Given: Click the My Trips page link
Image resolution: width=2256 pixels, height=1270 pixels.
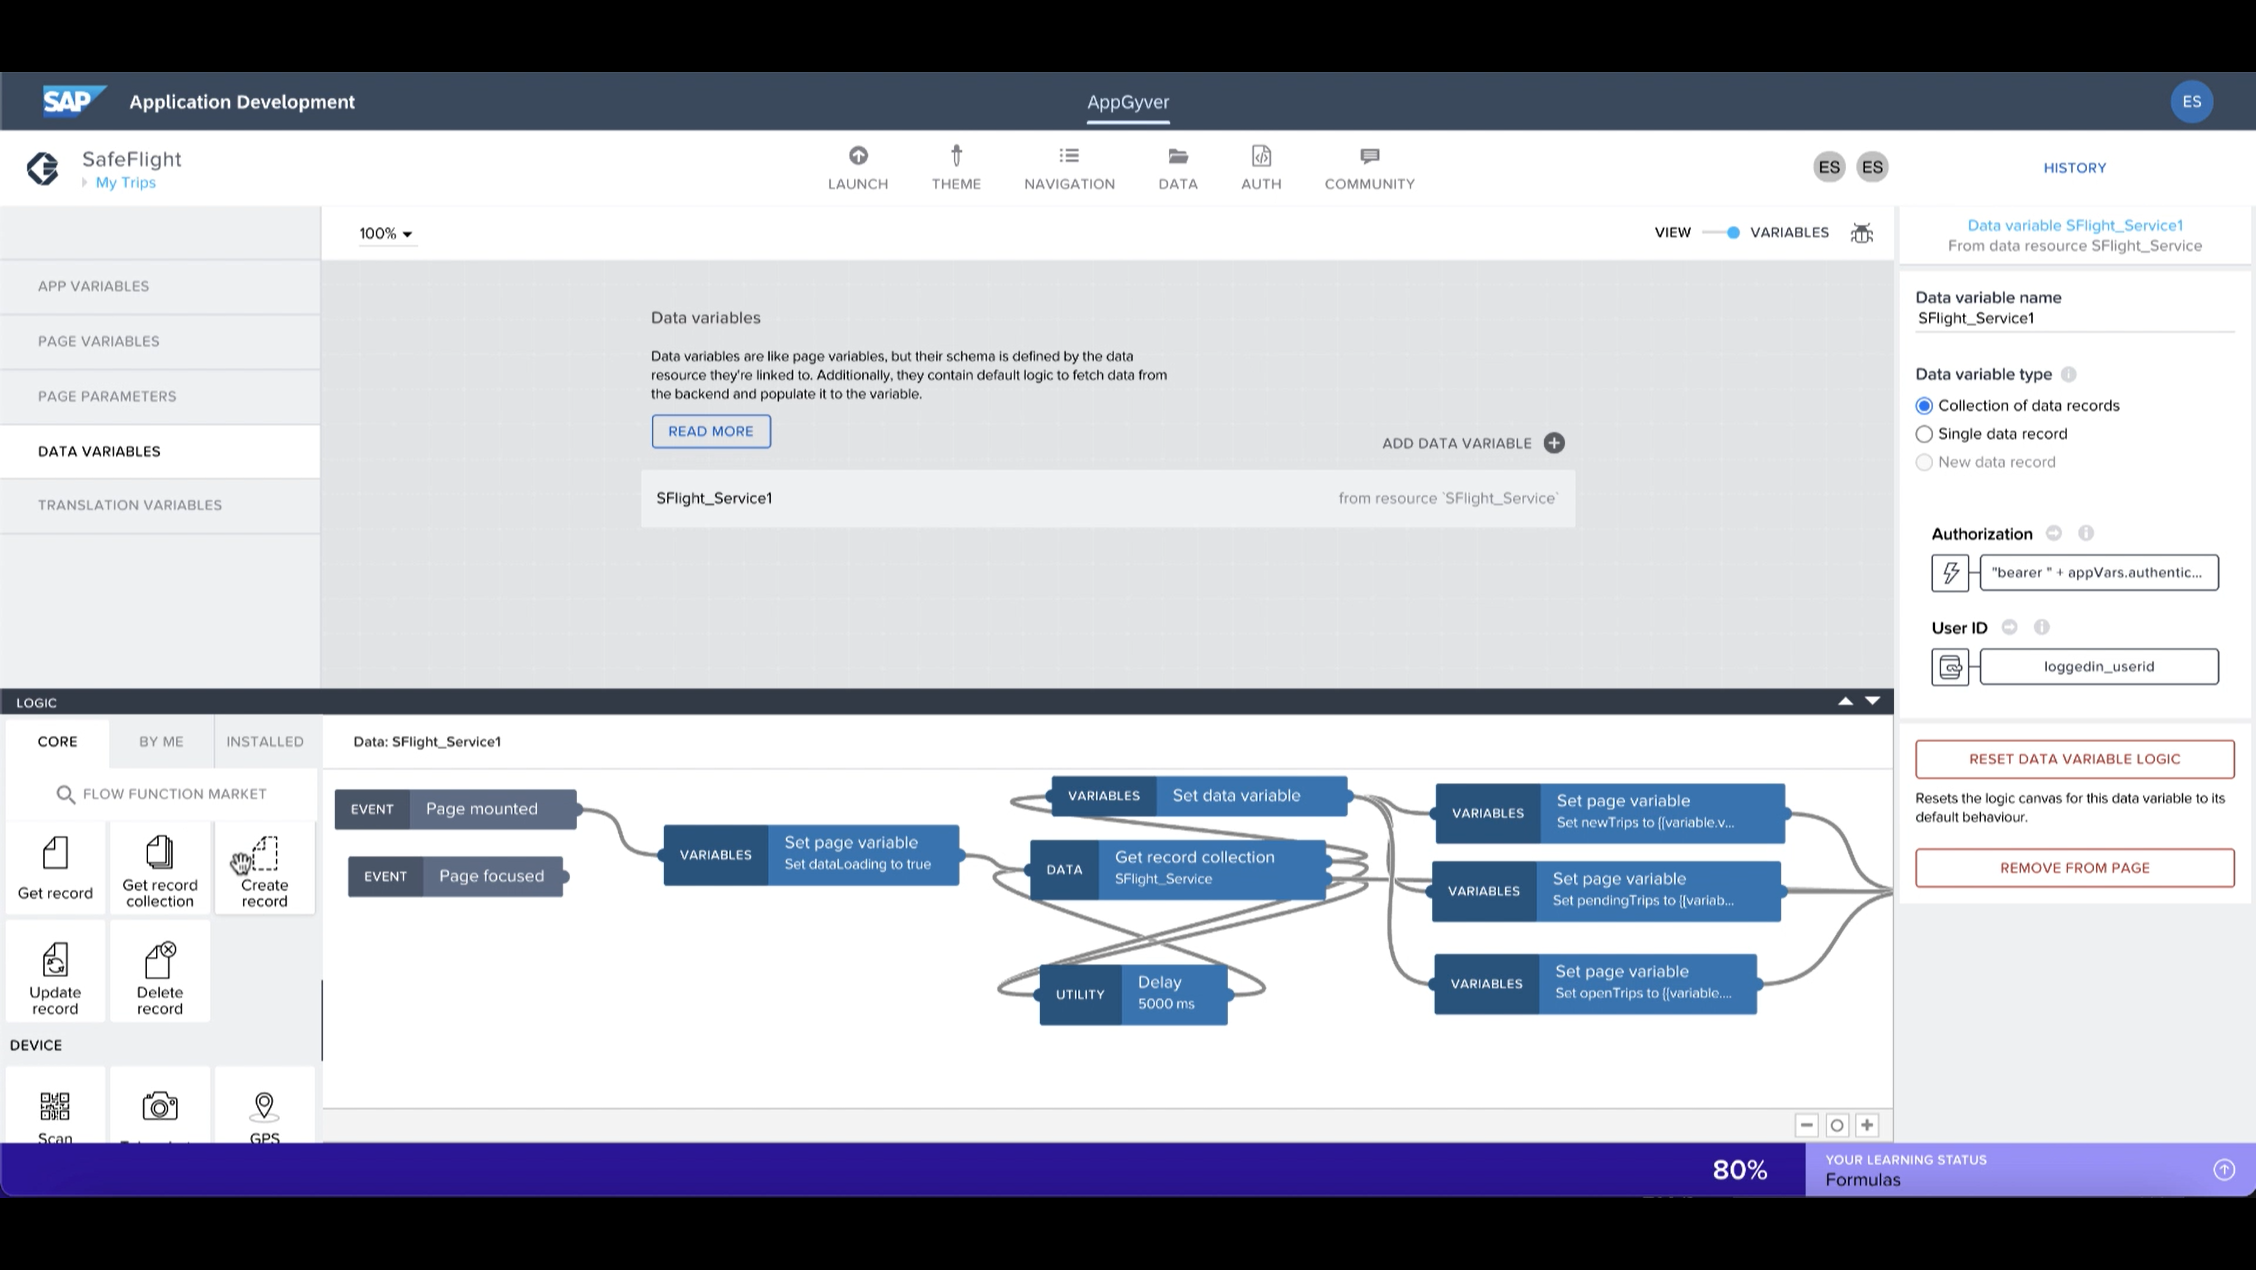Looking at the screenshot, I should (x=125, y=183).
